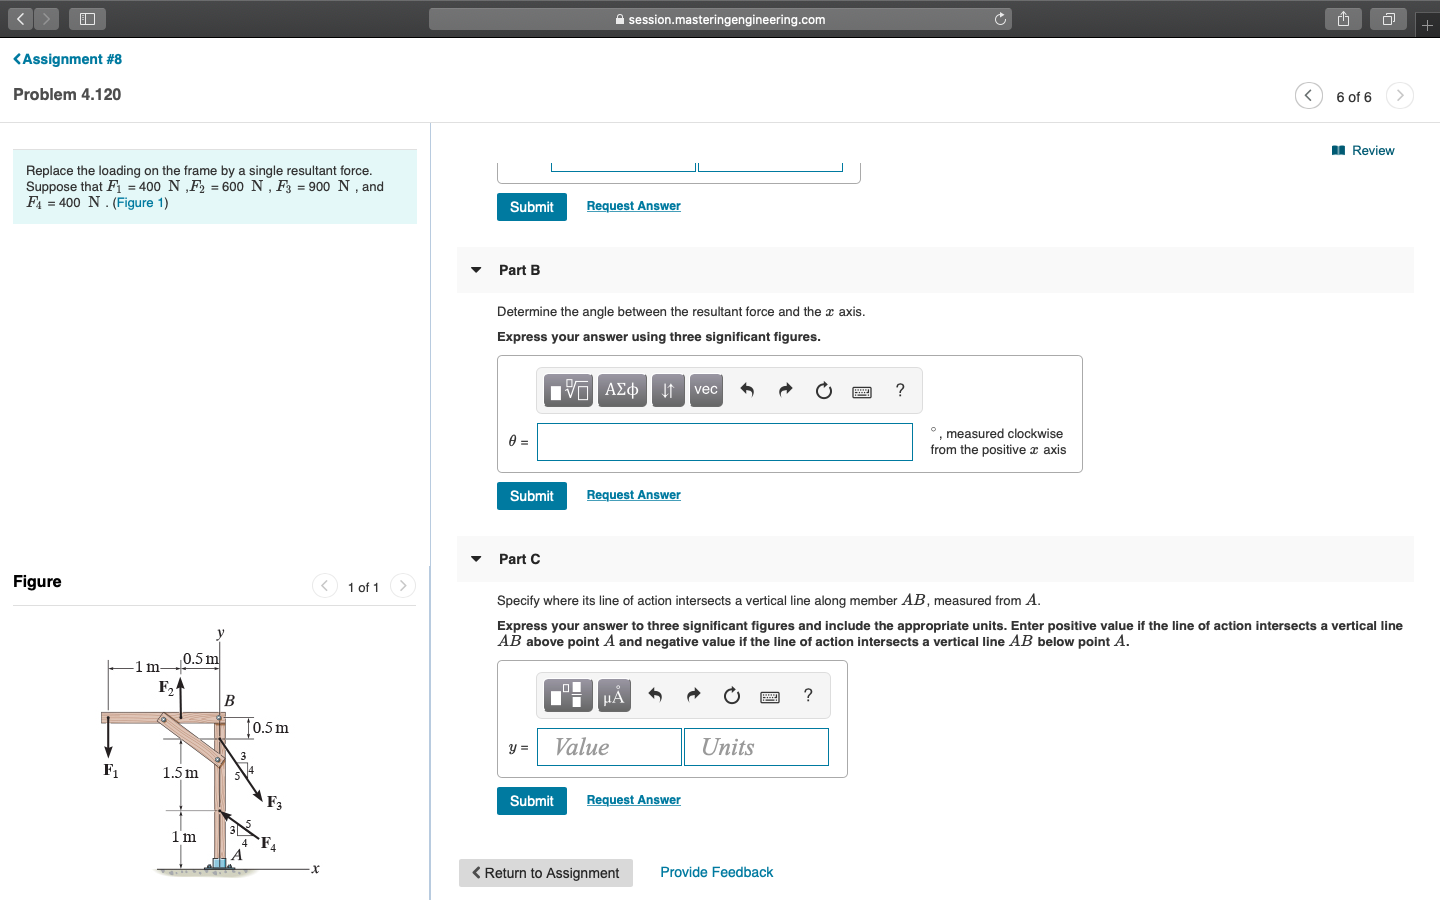The width and height of the screenshot is (1440, 900).
Task: Open the on-screen keyboard in Part C
Action: (x=769, y=695)
